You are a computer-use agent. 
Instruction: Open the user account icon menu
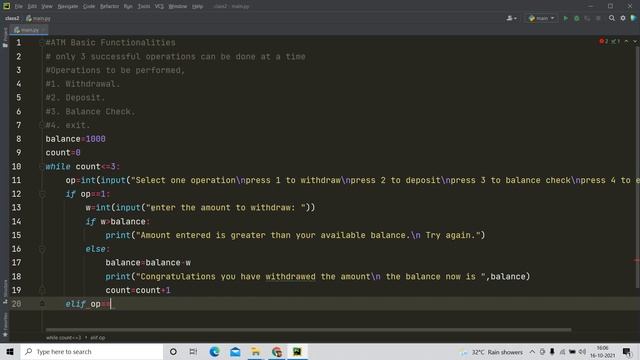tap(511, 18)
